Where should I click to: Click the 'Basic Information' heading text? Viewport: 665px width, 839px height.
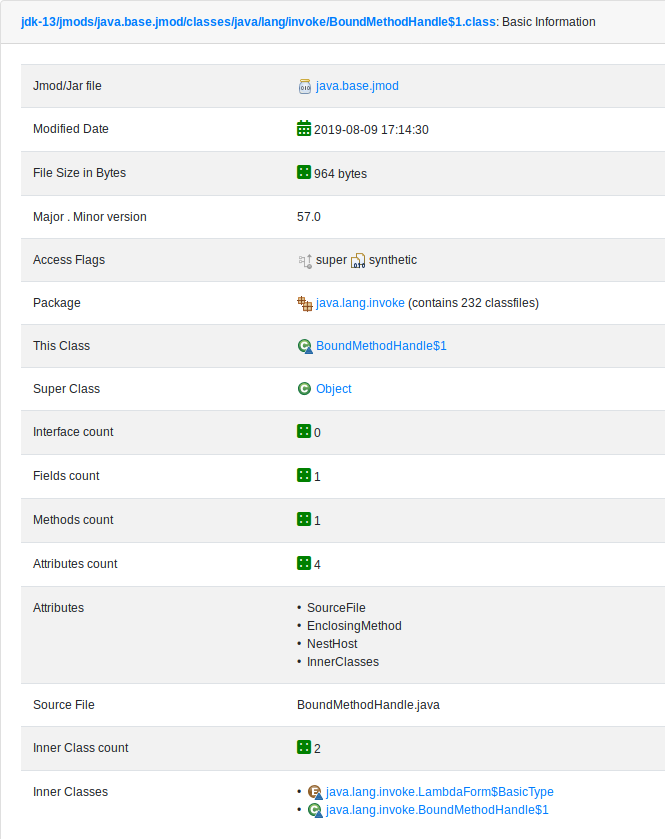tap(549, 22)
